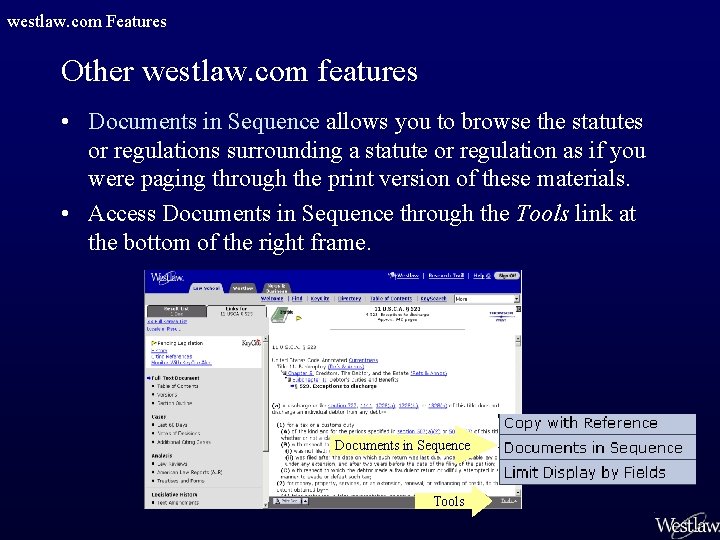Select Treatises and Forms
The width and height of the screenshot is (720, 540).
pos(180,481)
